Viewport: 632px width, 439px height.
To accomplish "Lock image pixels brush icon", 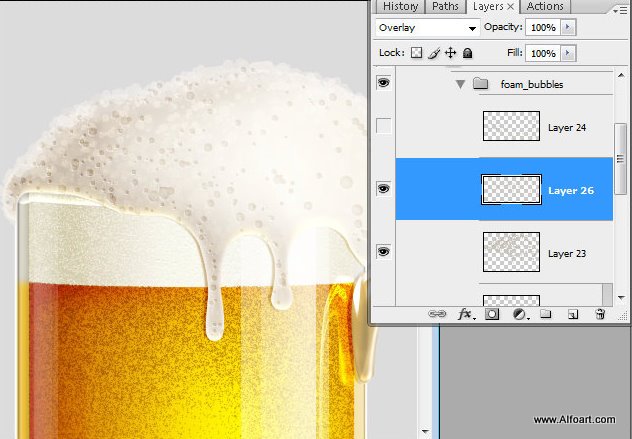I will (x=434, y=53).
